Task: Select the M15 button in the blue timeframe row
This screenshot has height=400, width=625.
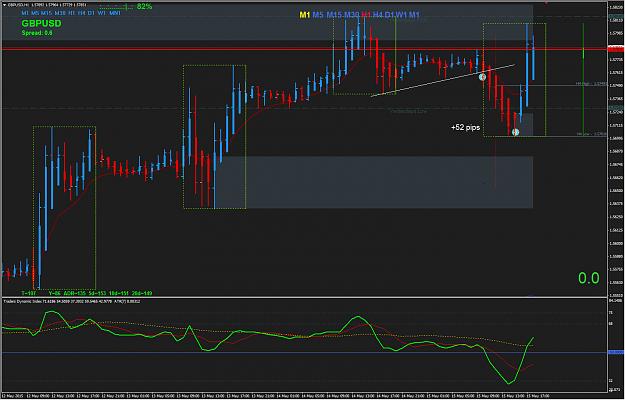Action: point(46,13)
